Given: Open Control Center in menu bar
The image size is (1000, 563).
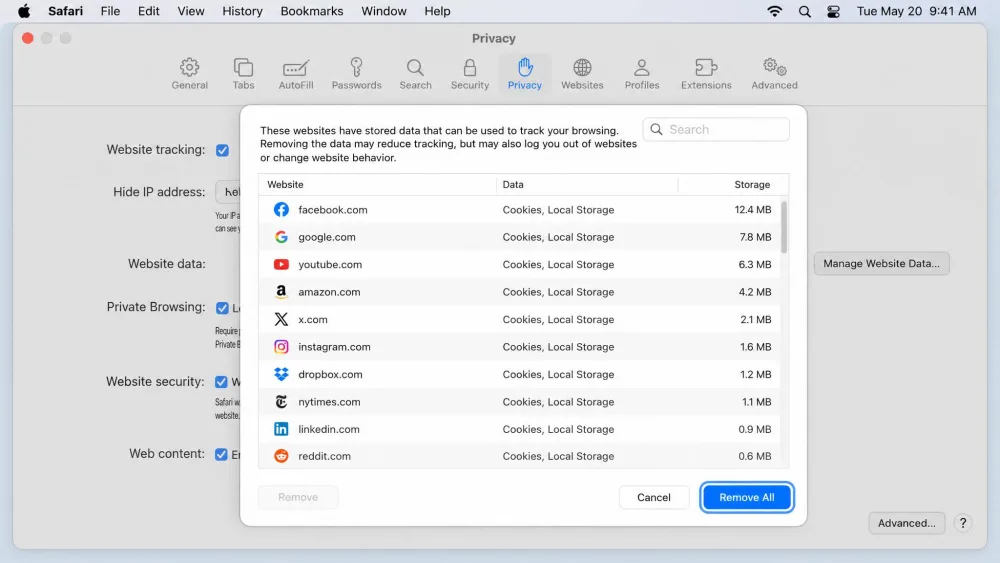Looking at the screenshot, I should [x=834, y=11].
